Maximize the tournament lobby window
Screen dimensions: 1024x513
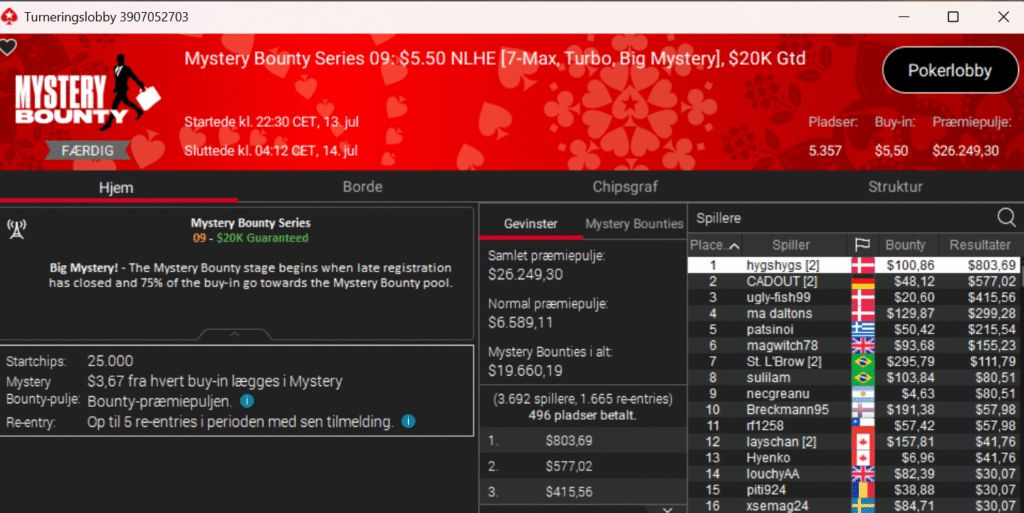tap(953, 16)
